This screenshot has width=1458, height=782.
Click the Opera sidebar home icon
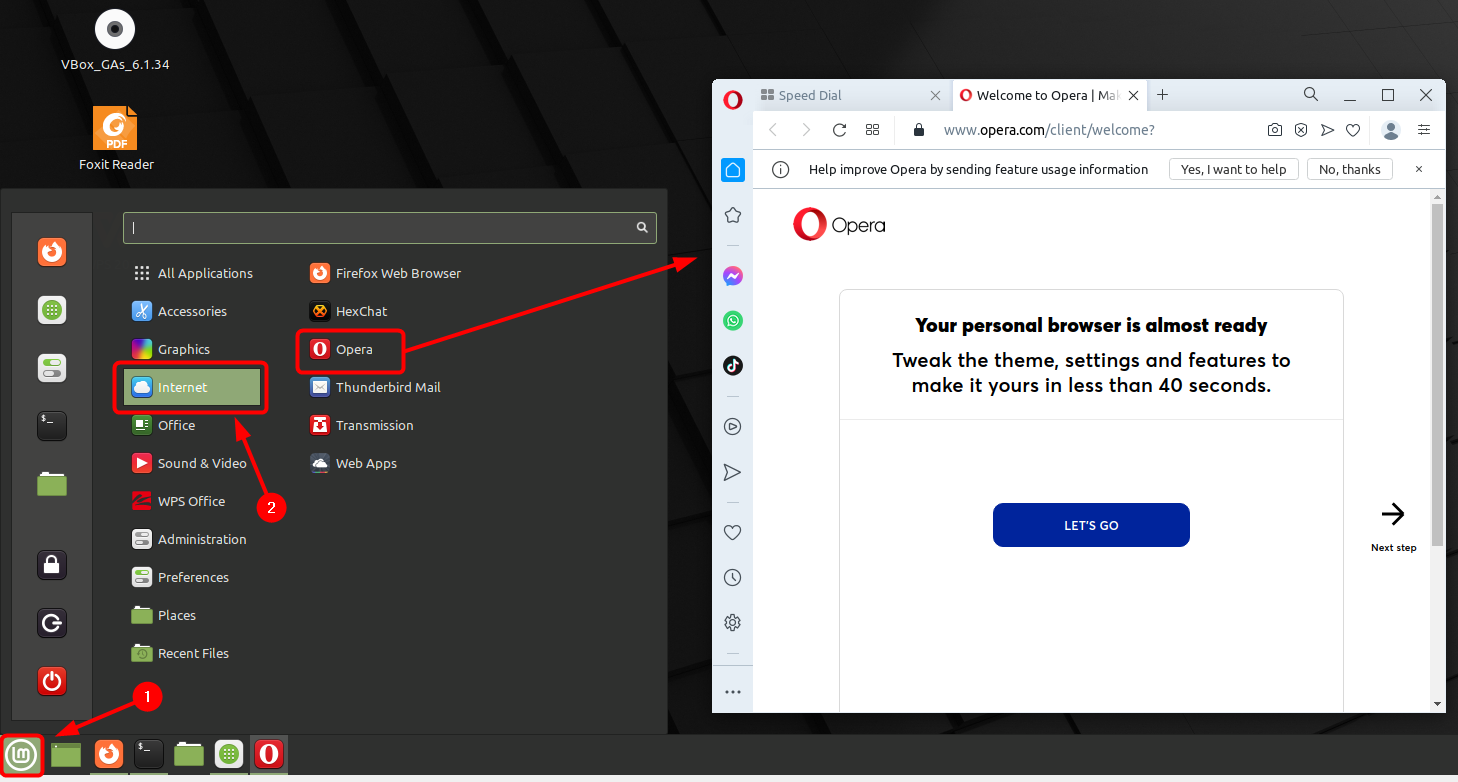point(733,170)
